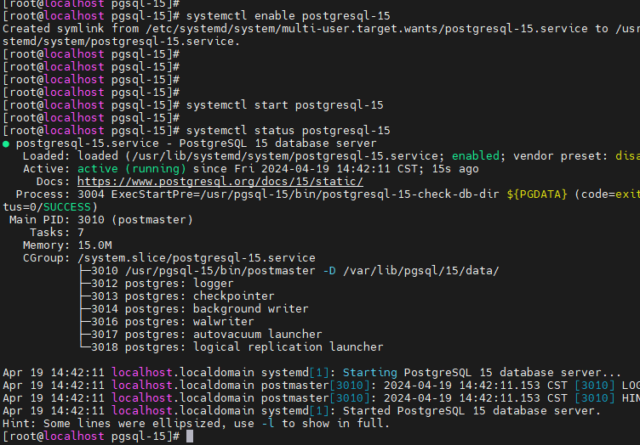Click the 'Tasks: 7' line
Viewport: 640px width, 445px height.
(x=57, y=232)
